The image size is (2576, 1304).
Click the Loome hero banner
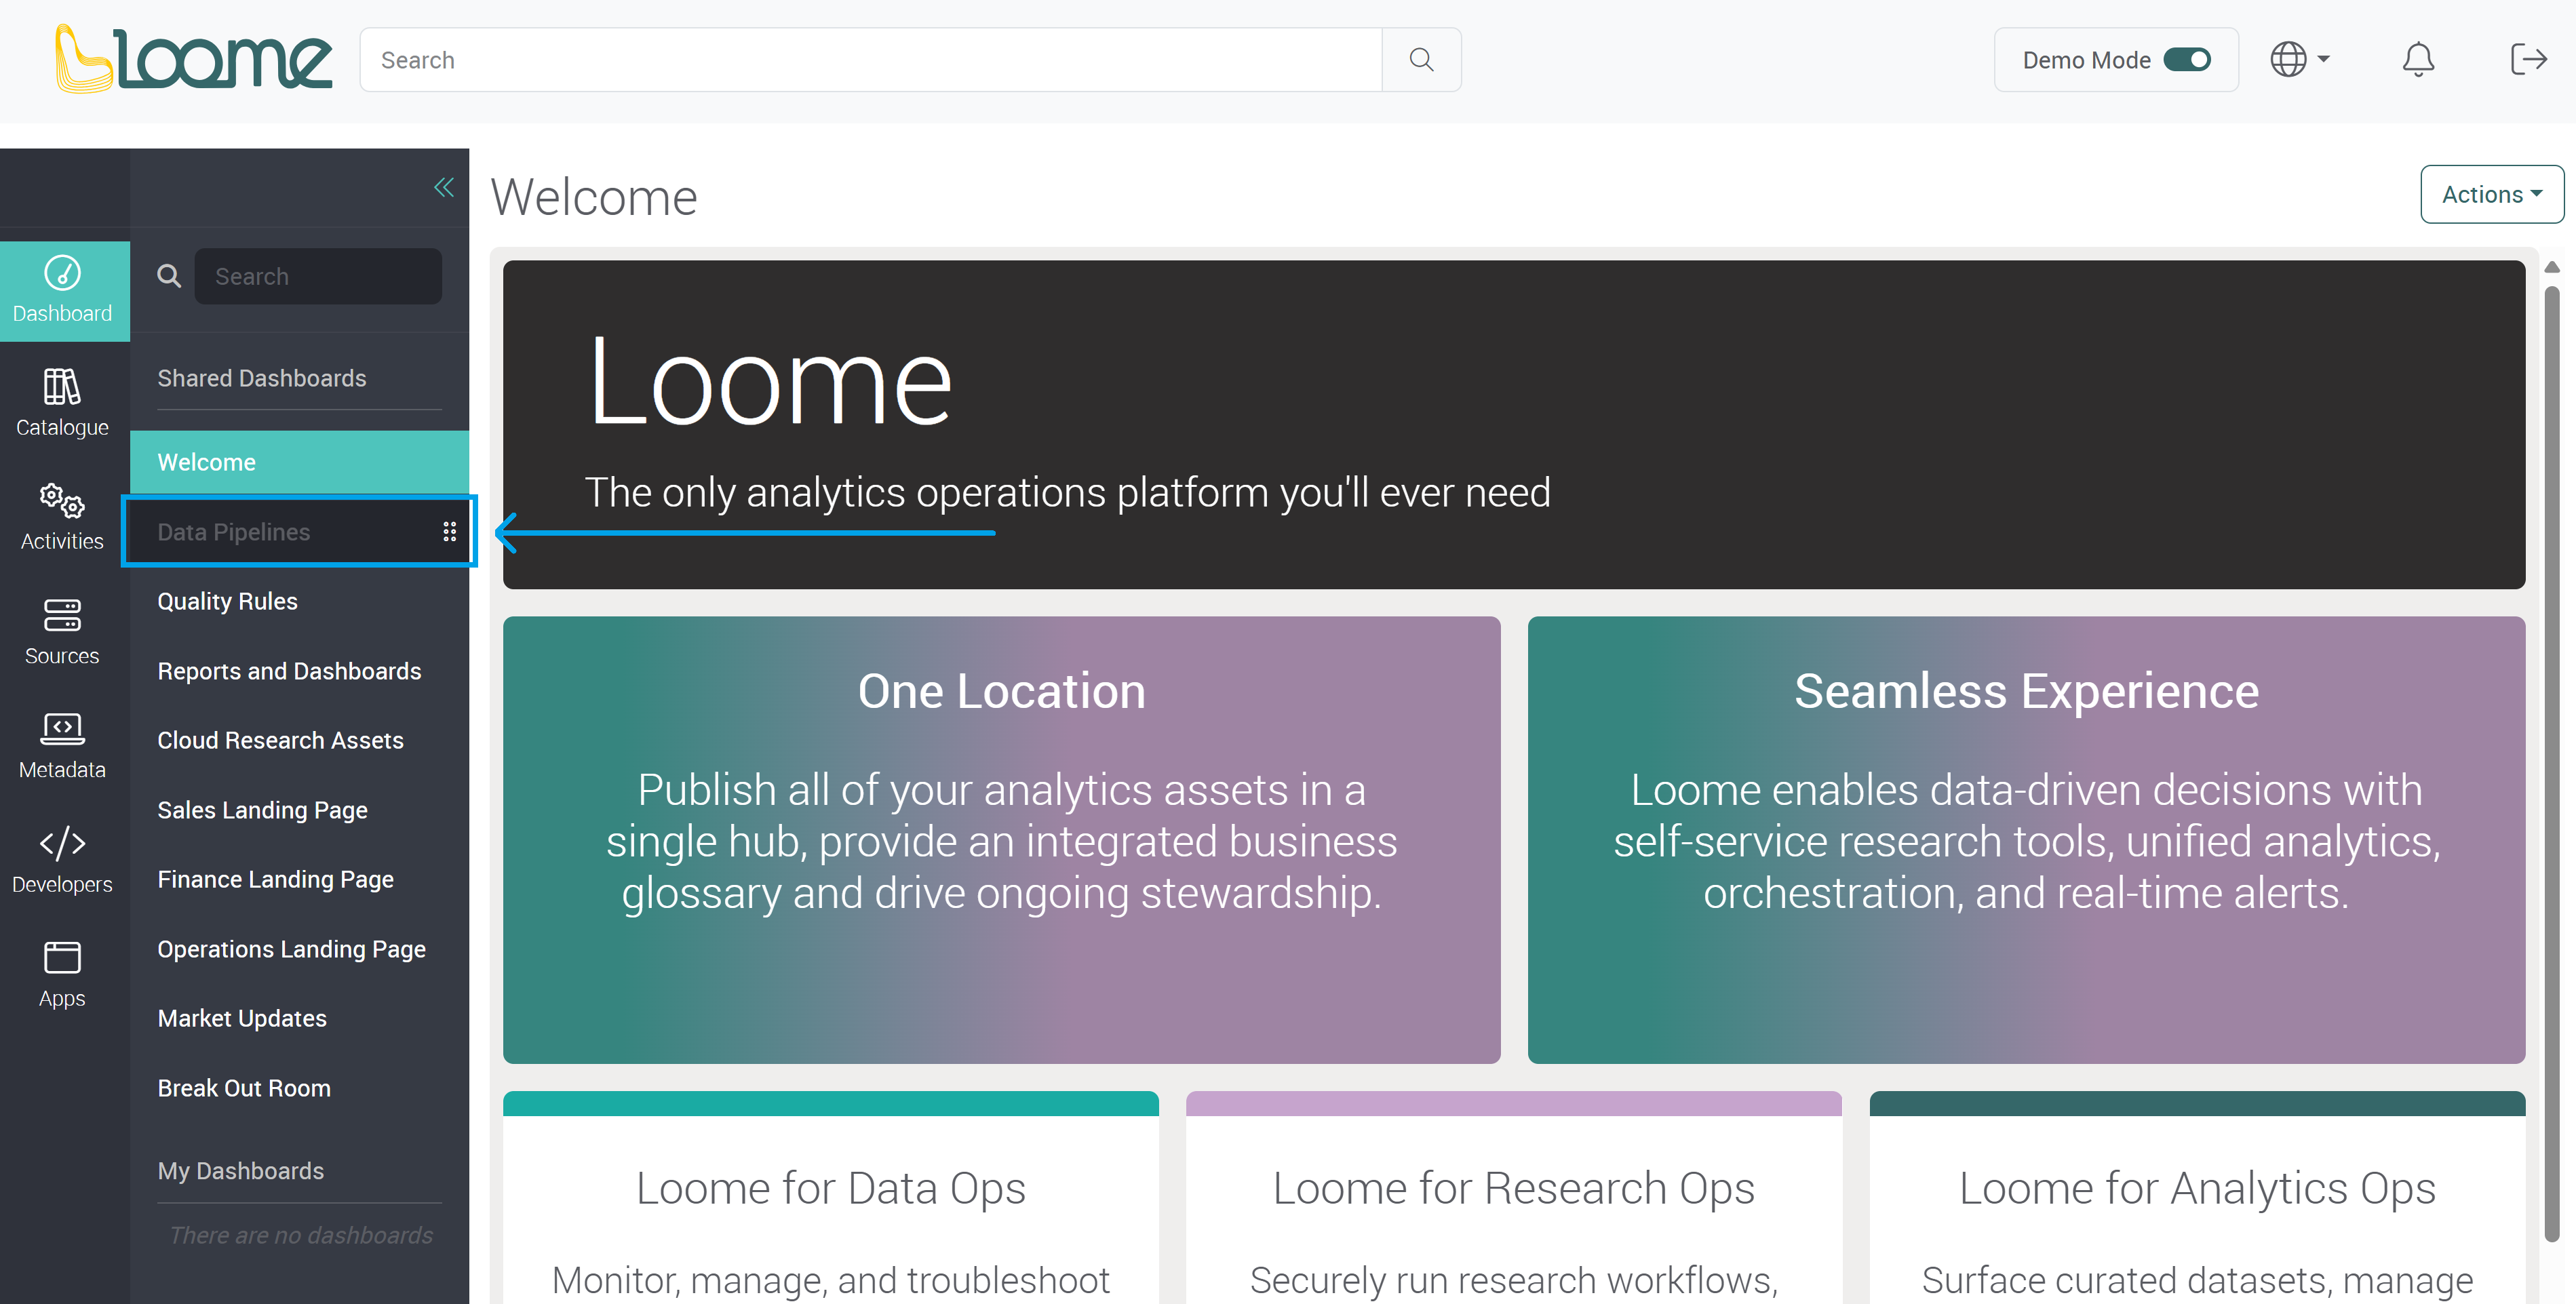[x=1514, y=425]
